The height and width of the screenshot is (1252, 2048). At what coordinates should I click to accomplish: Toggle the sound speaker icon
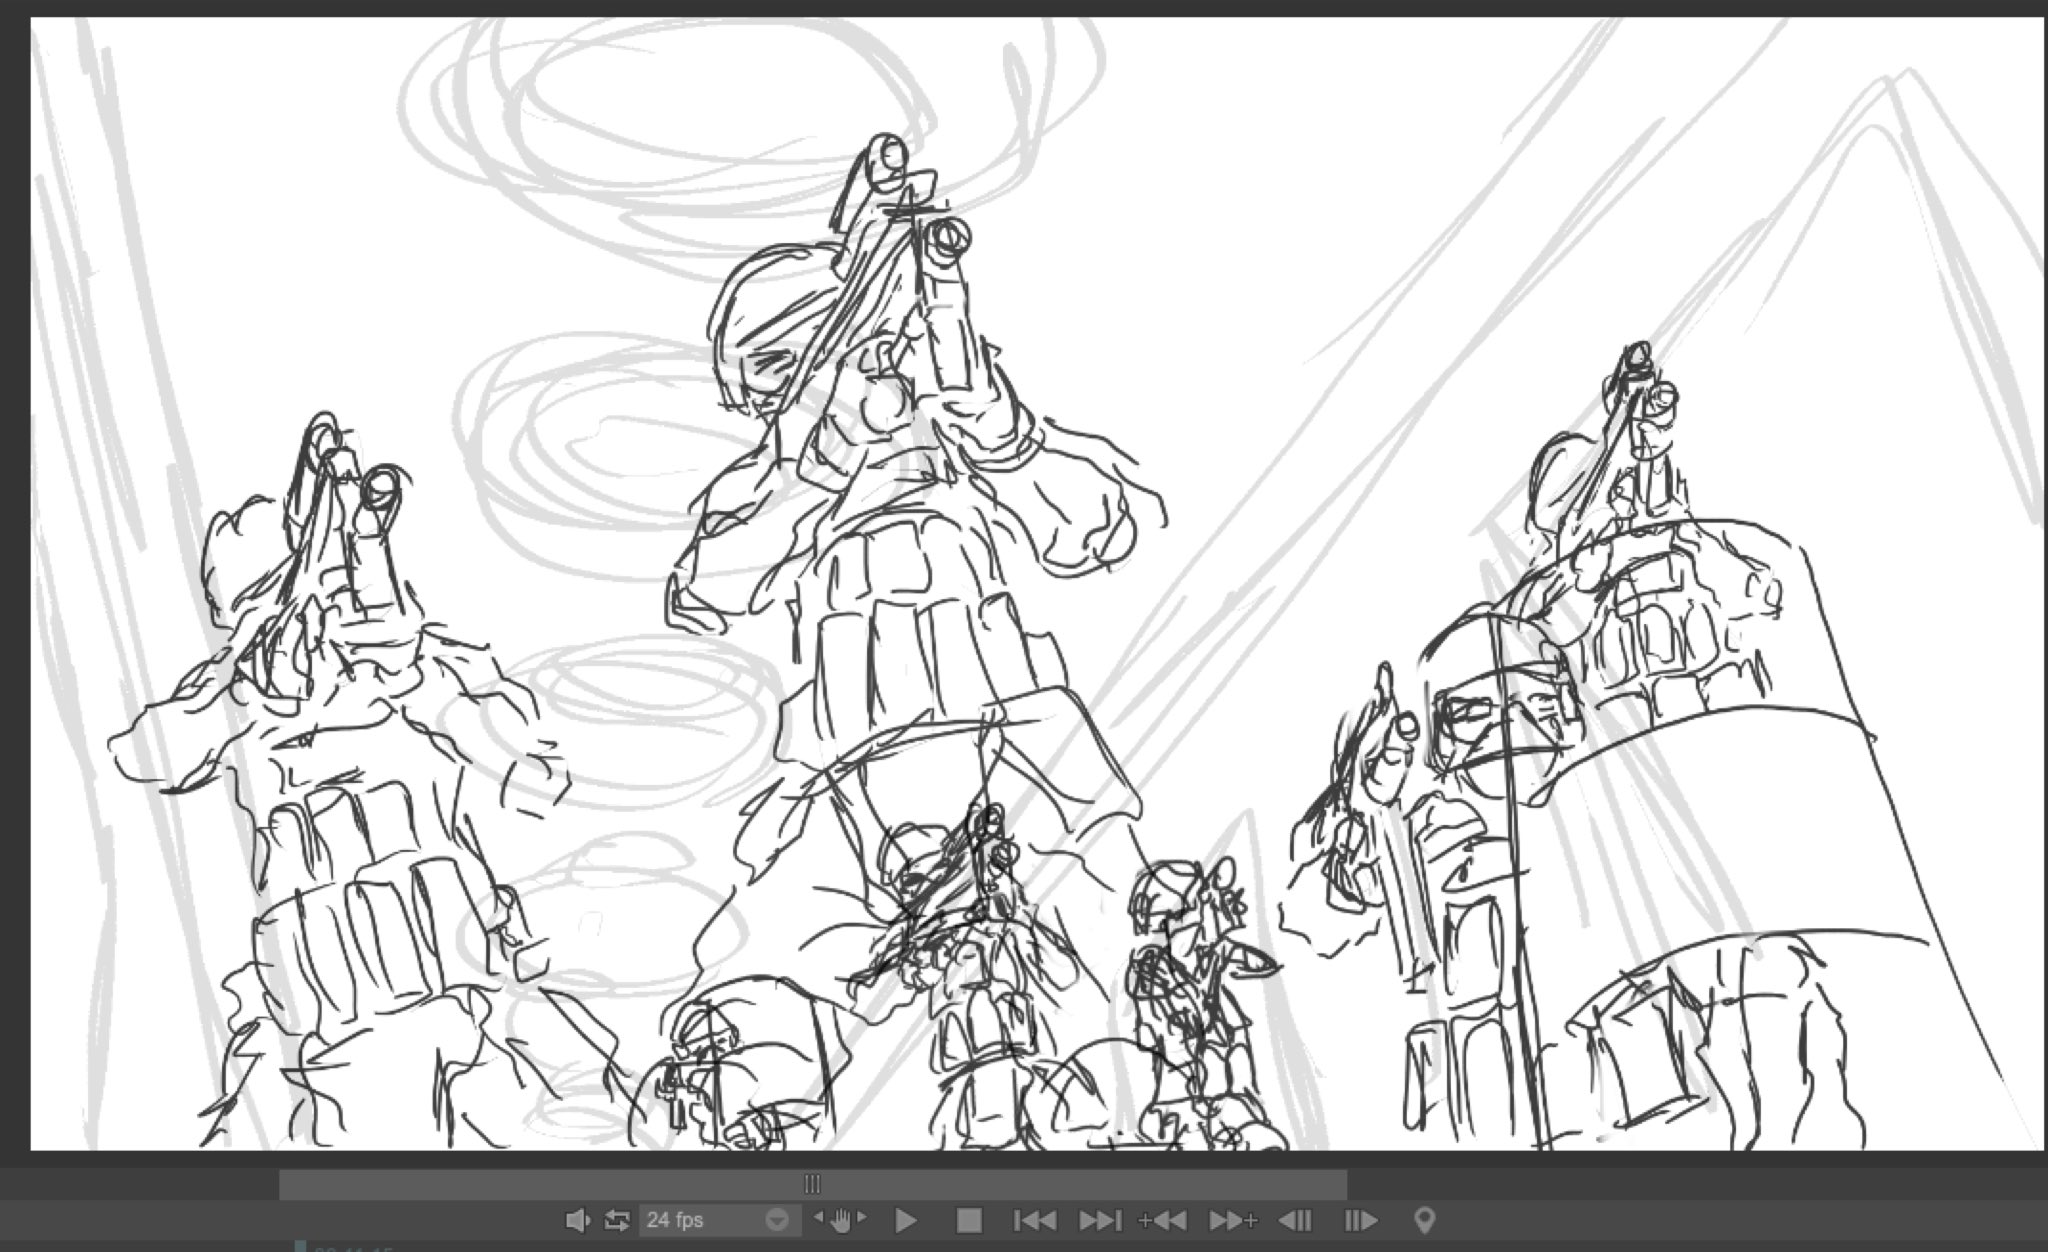click(x=577, y=1220)
